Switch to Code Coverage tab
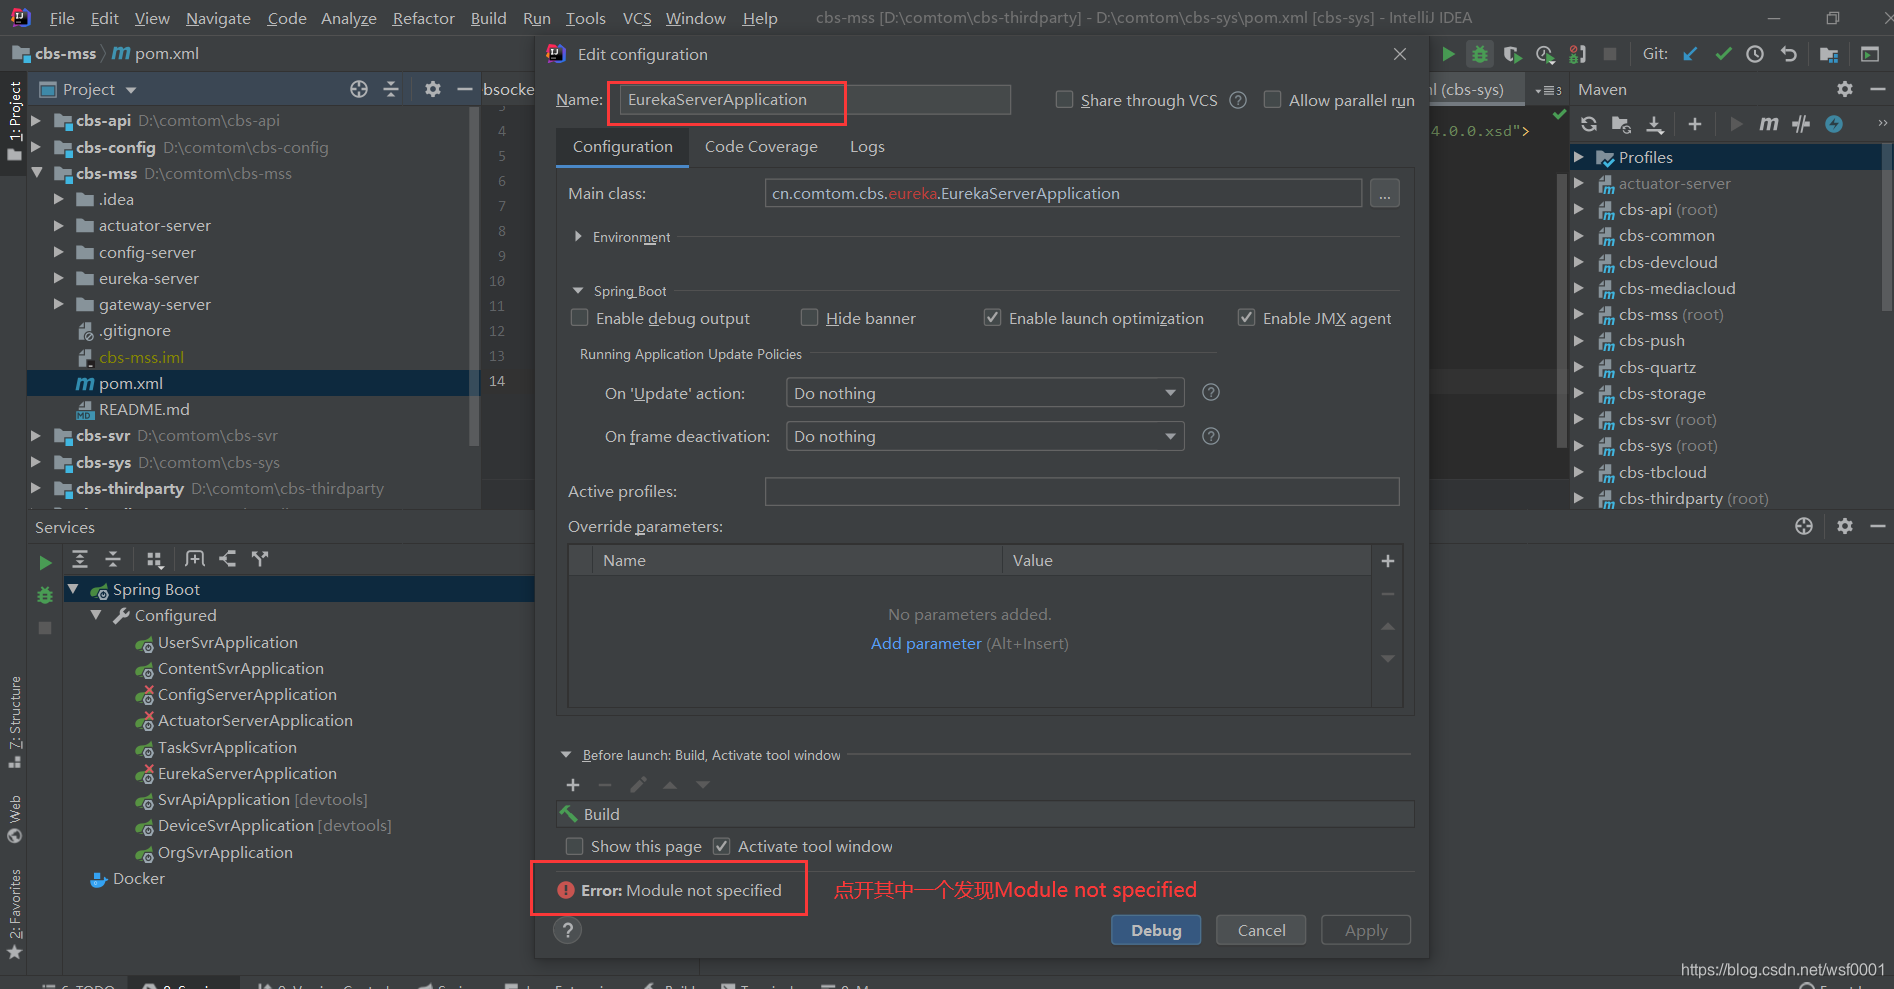 pyautogui.click(x=761, y=146)
